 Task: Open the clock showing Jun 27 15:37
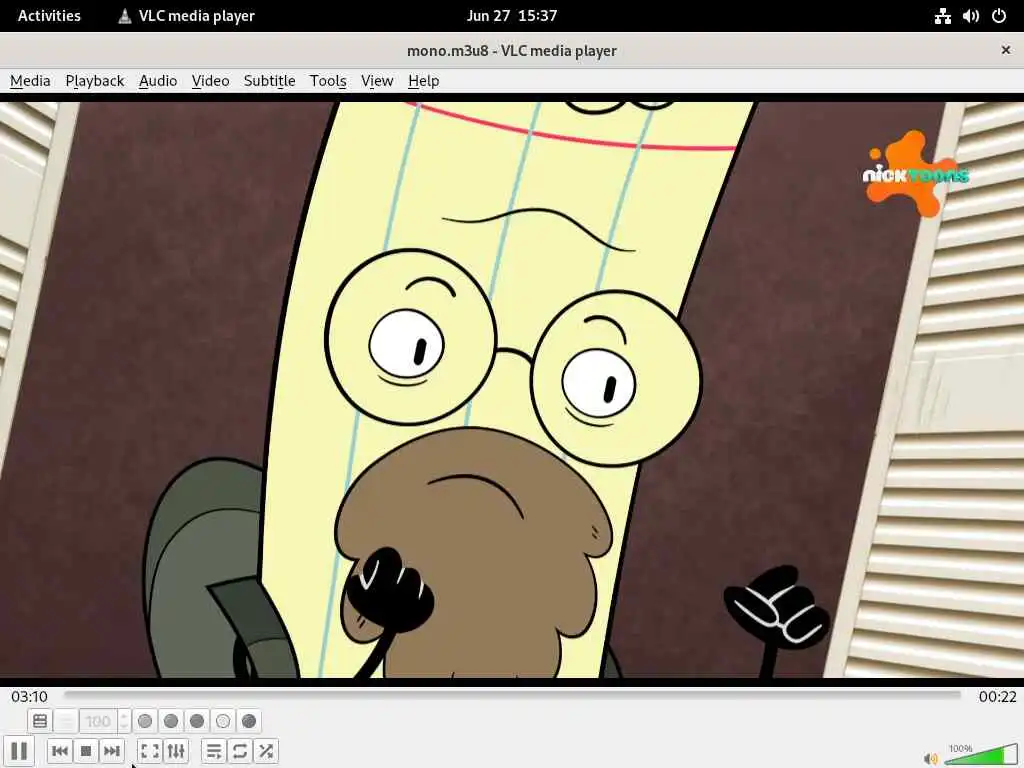click(x=512, y=16)
